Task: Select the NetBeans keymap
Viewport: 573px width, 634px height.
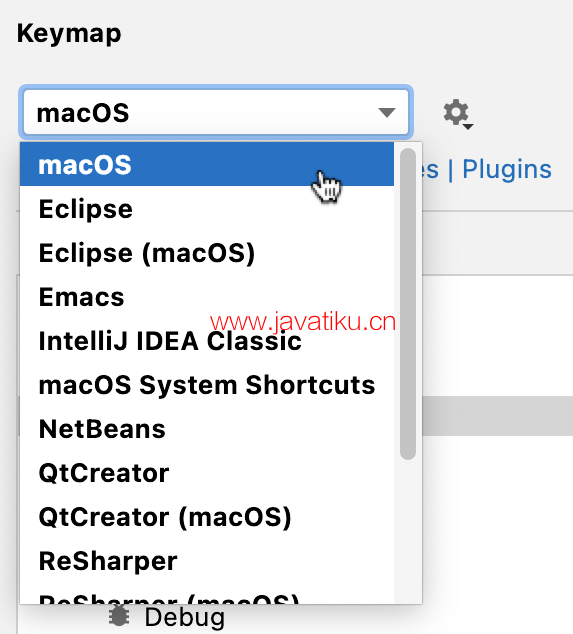Action: [207, 429]
